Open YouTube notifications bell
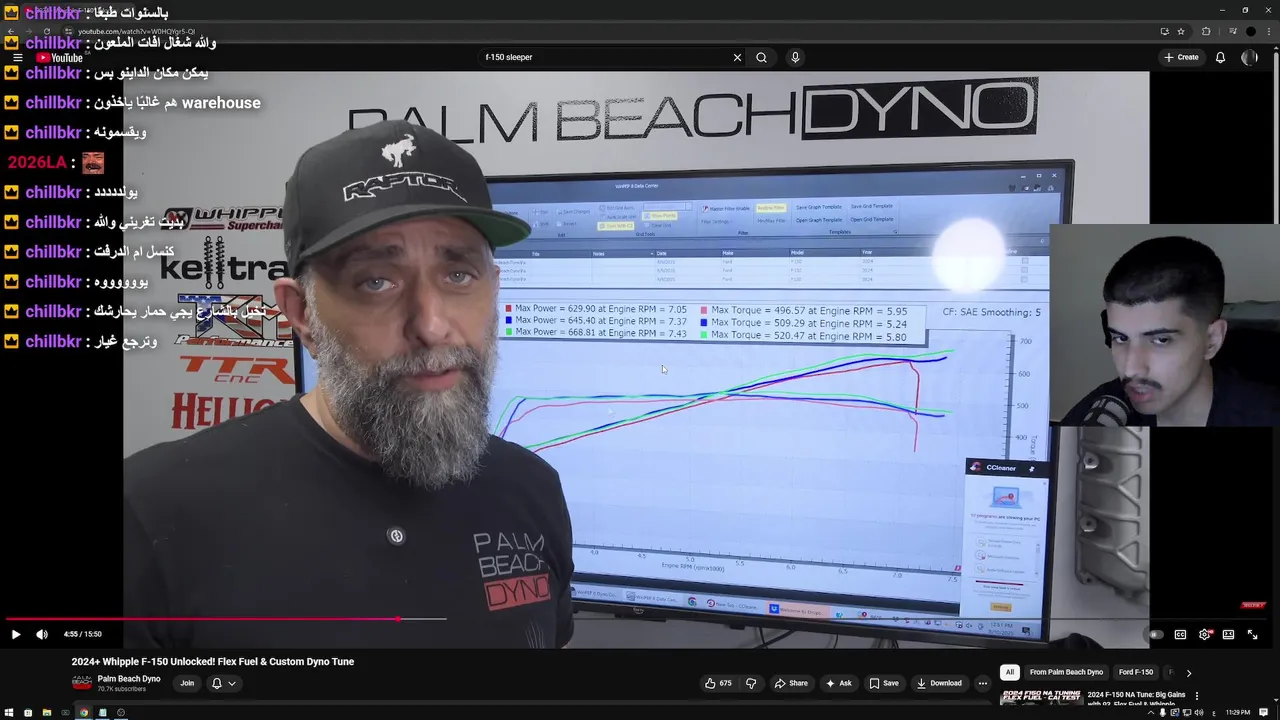The width and height of the screenshot is (1280, 720). click(1220, 57)
